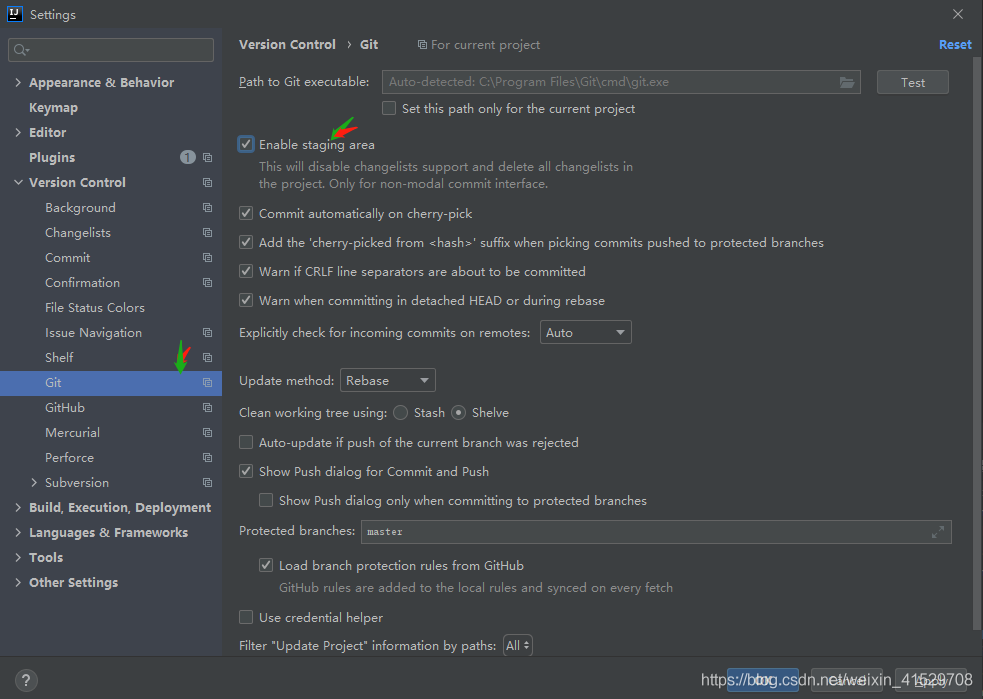Click the search magnifier icon in settings search
This screenshot has width=983, height=699.
[x=21, y=50]
